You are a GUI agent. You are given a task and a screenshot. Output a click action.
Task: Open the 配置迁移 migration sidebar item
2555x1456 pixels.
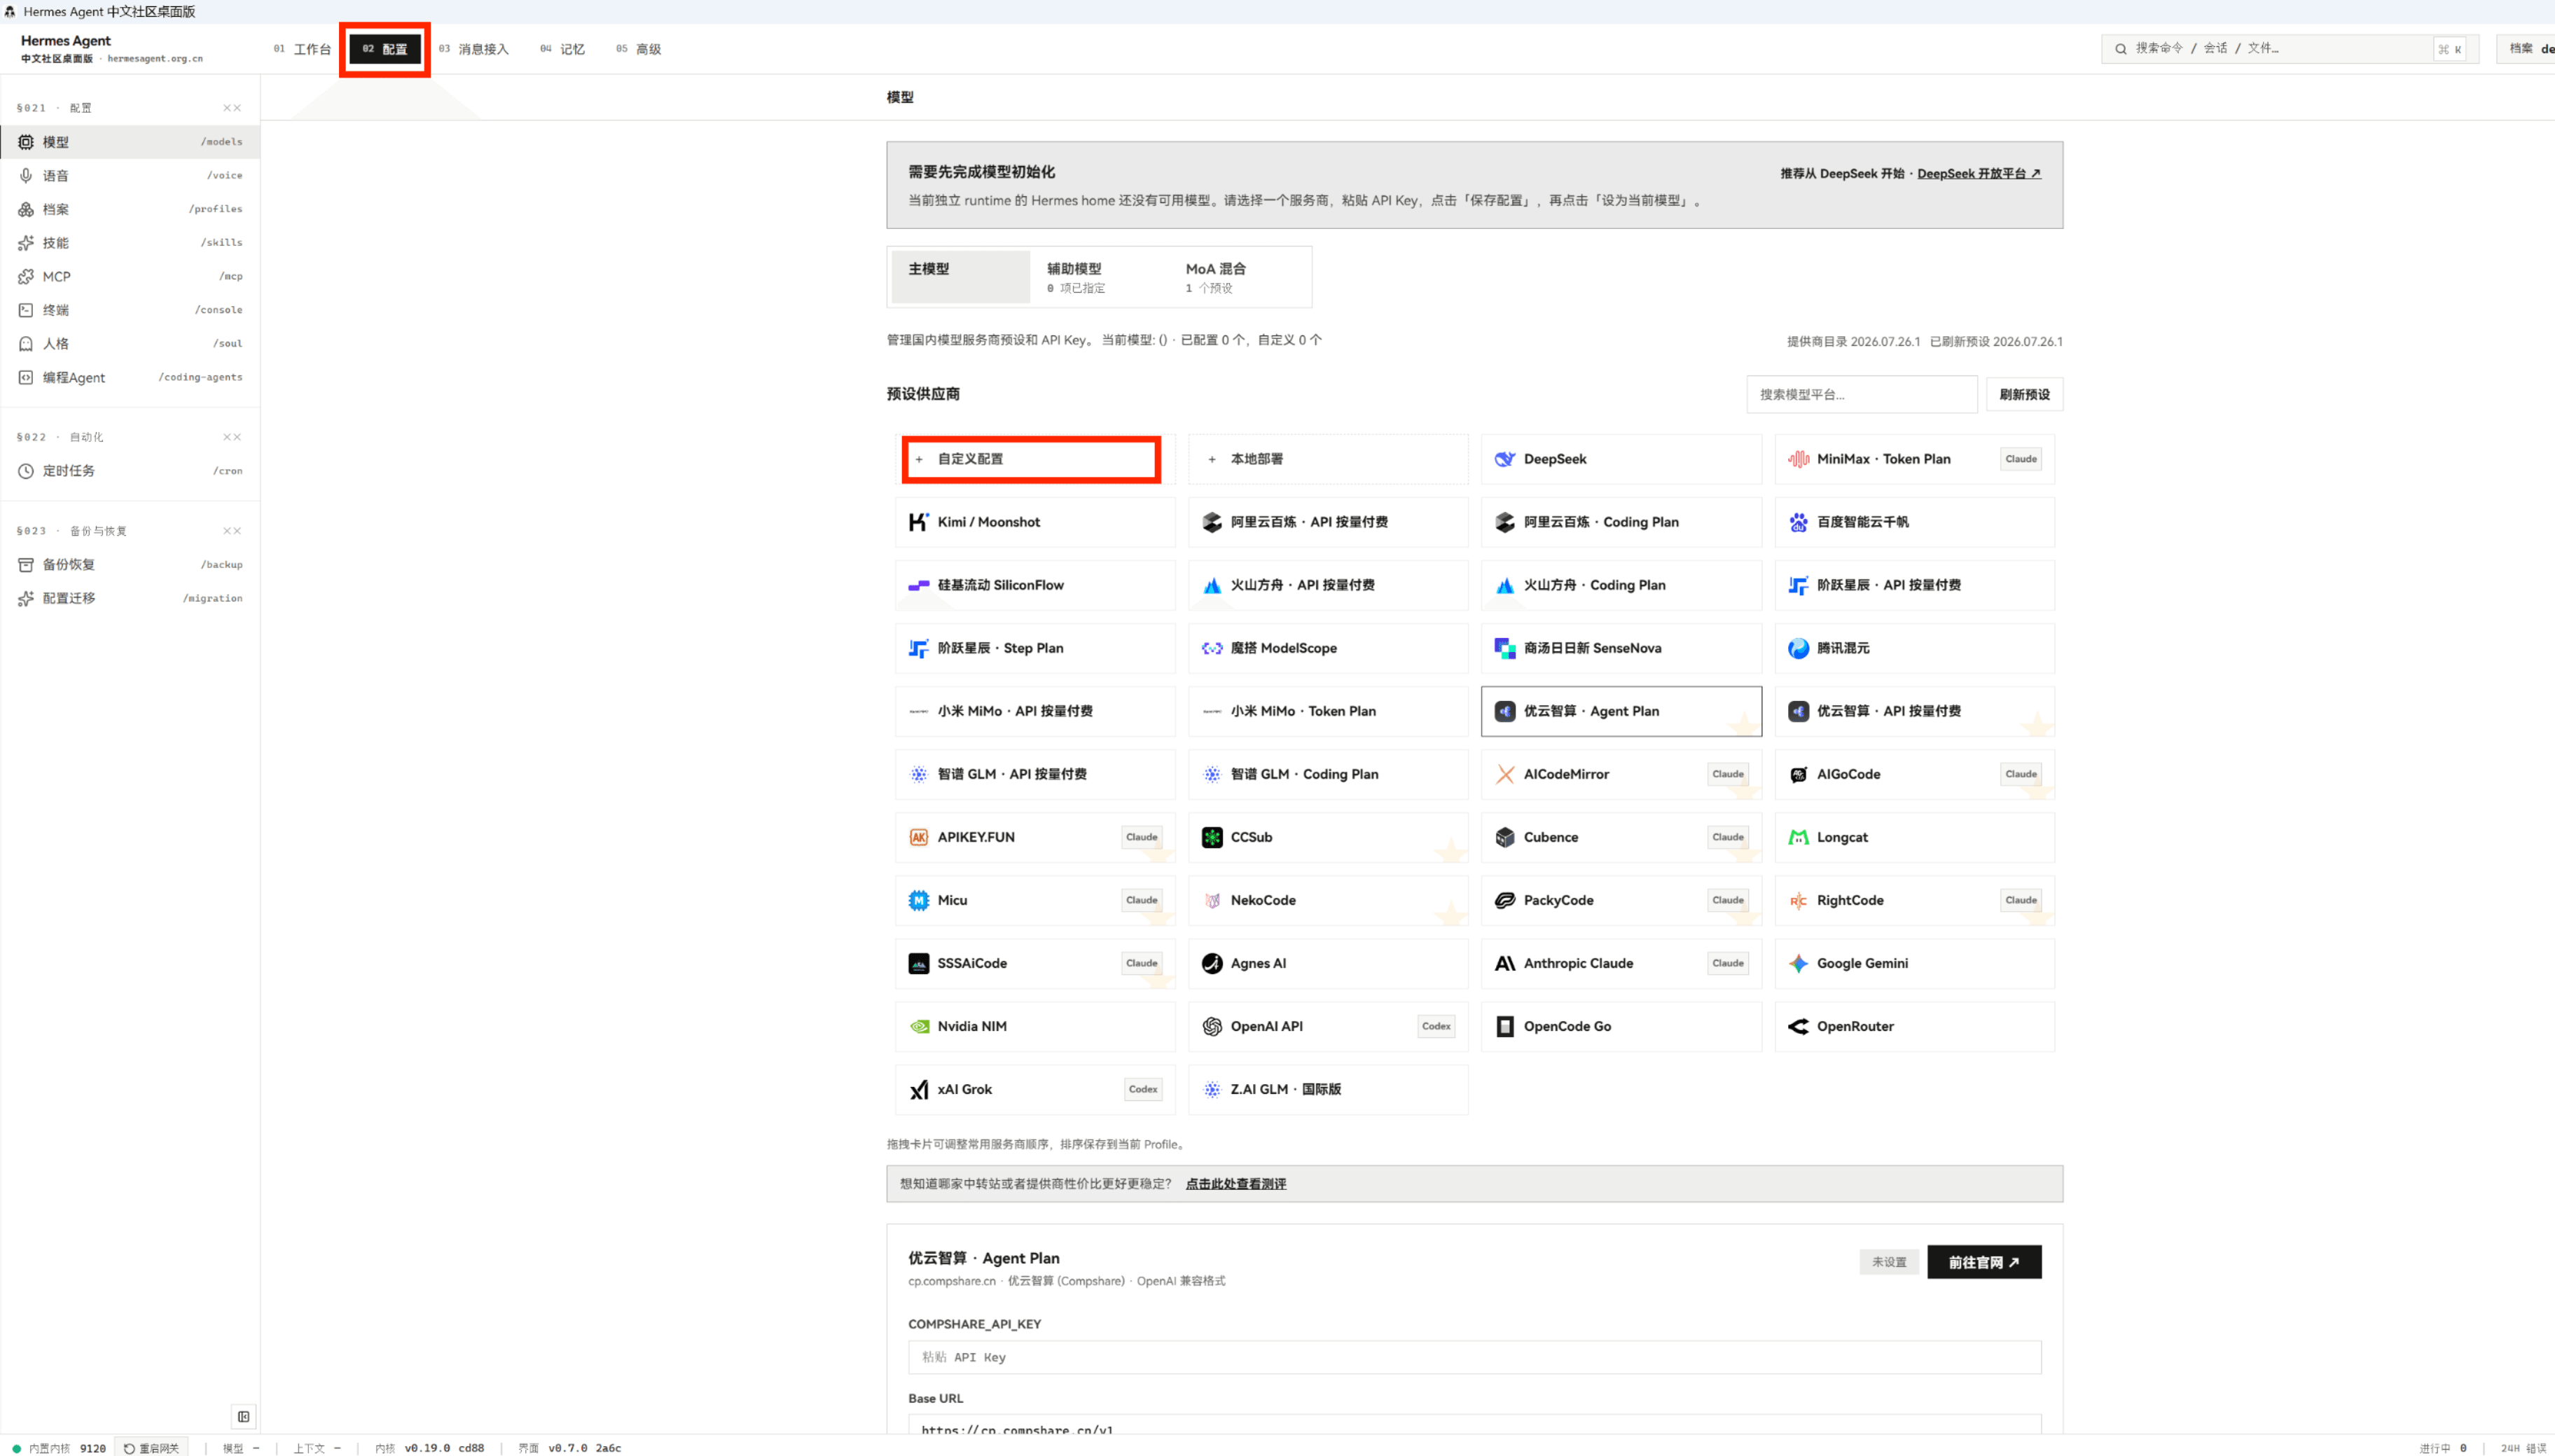coord(130,598)
